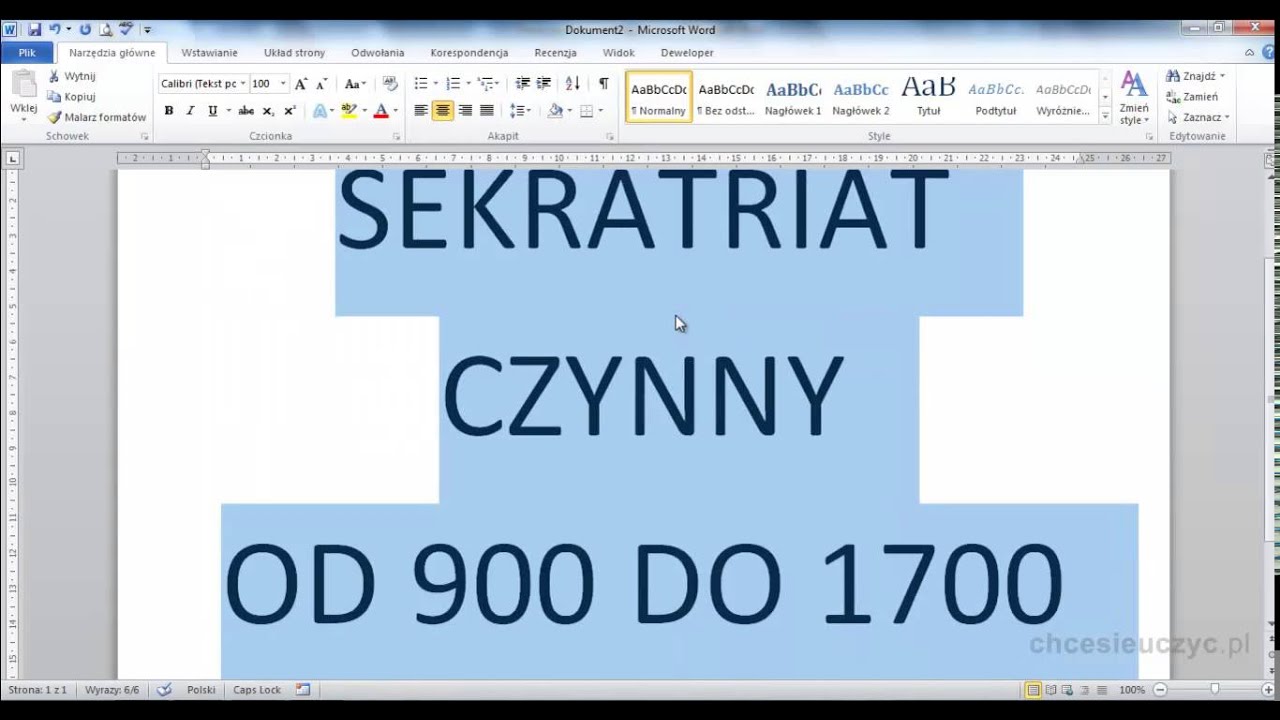Screen dimensions: 1280x720
Task: Decrease font size with the shrink font icon
Action: [321, 84]
